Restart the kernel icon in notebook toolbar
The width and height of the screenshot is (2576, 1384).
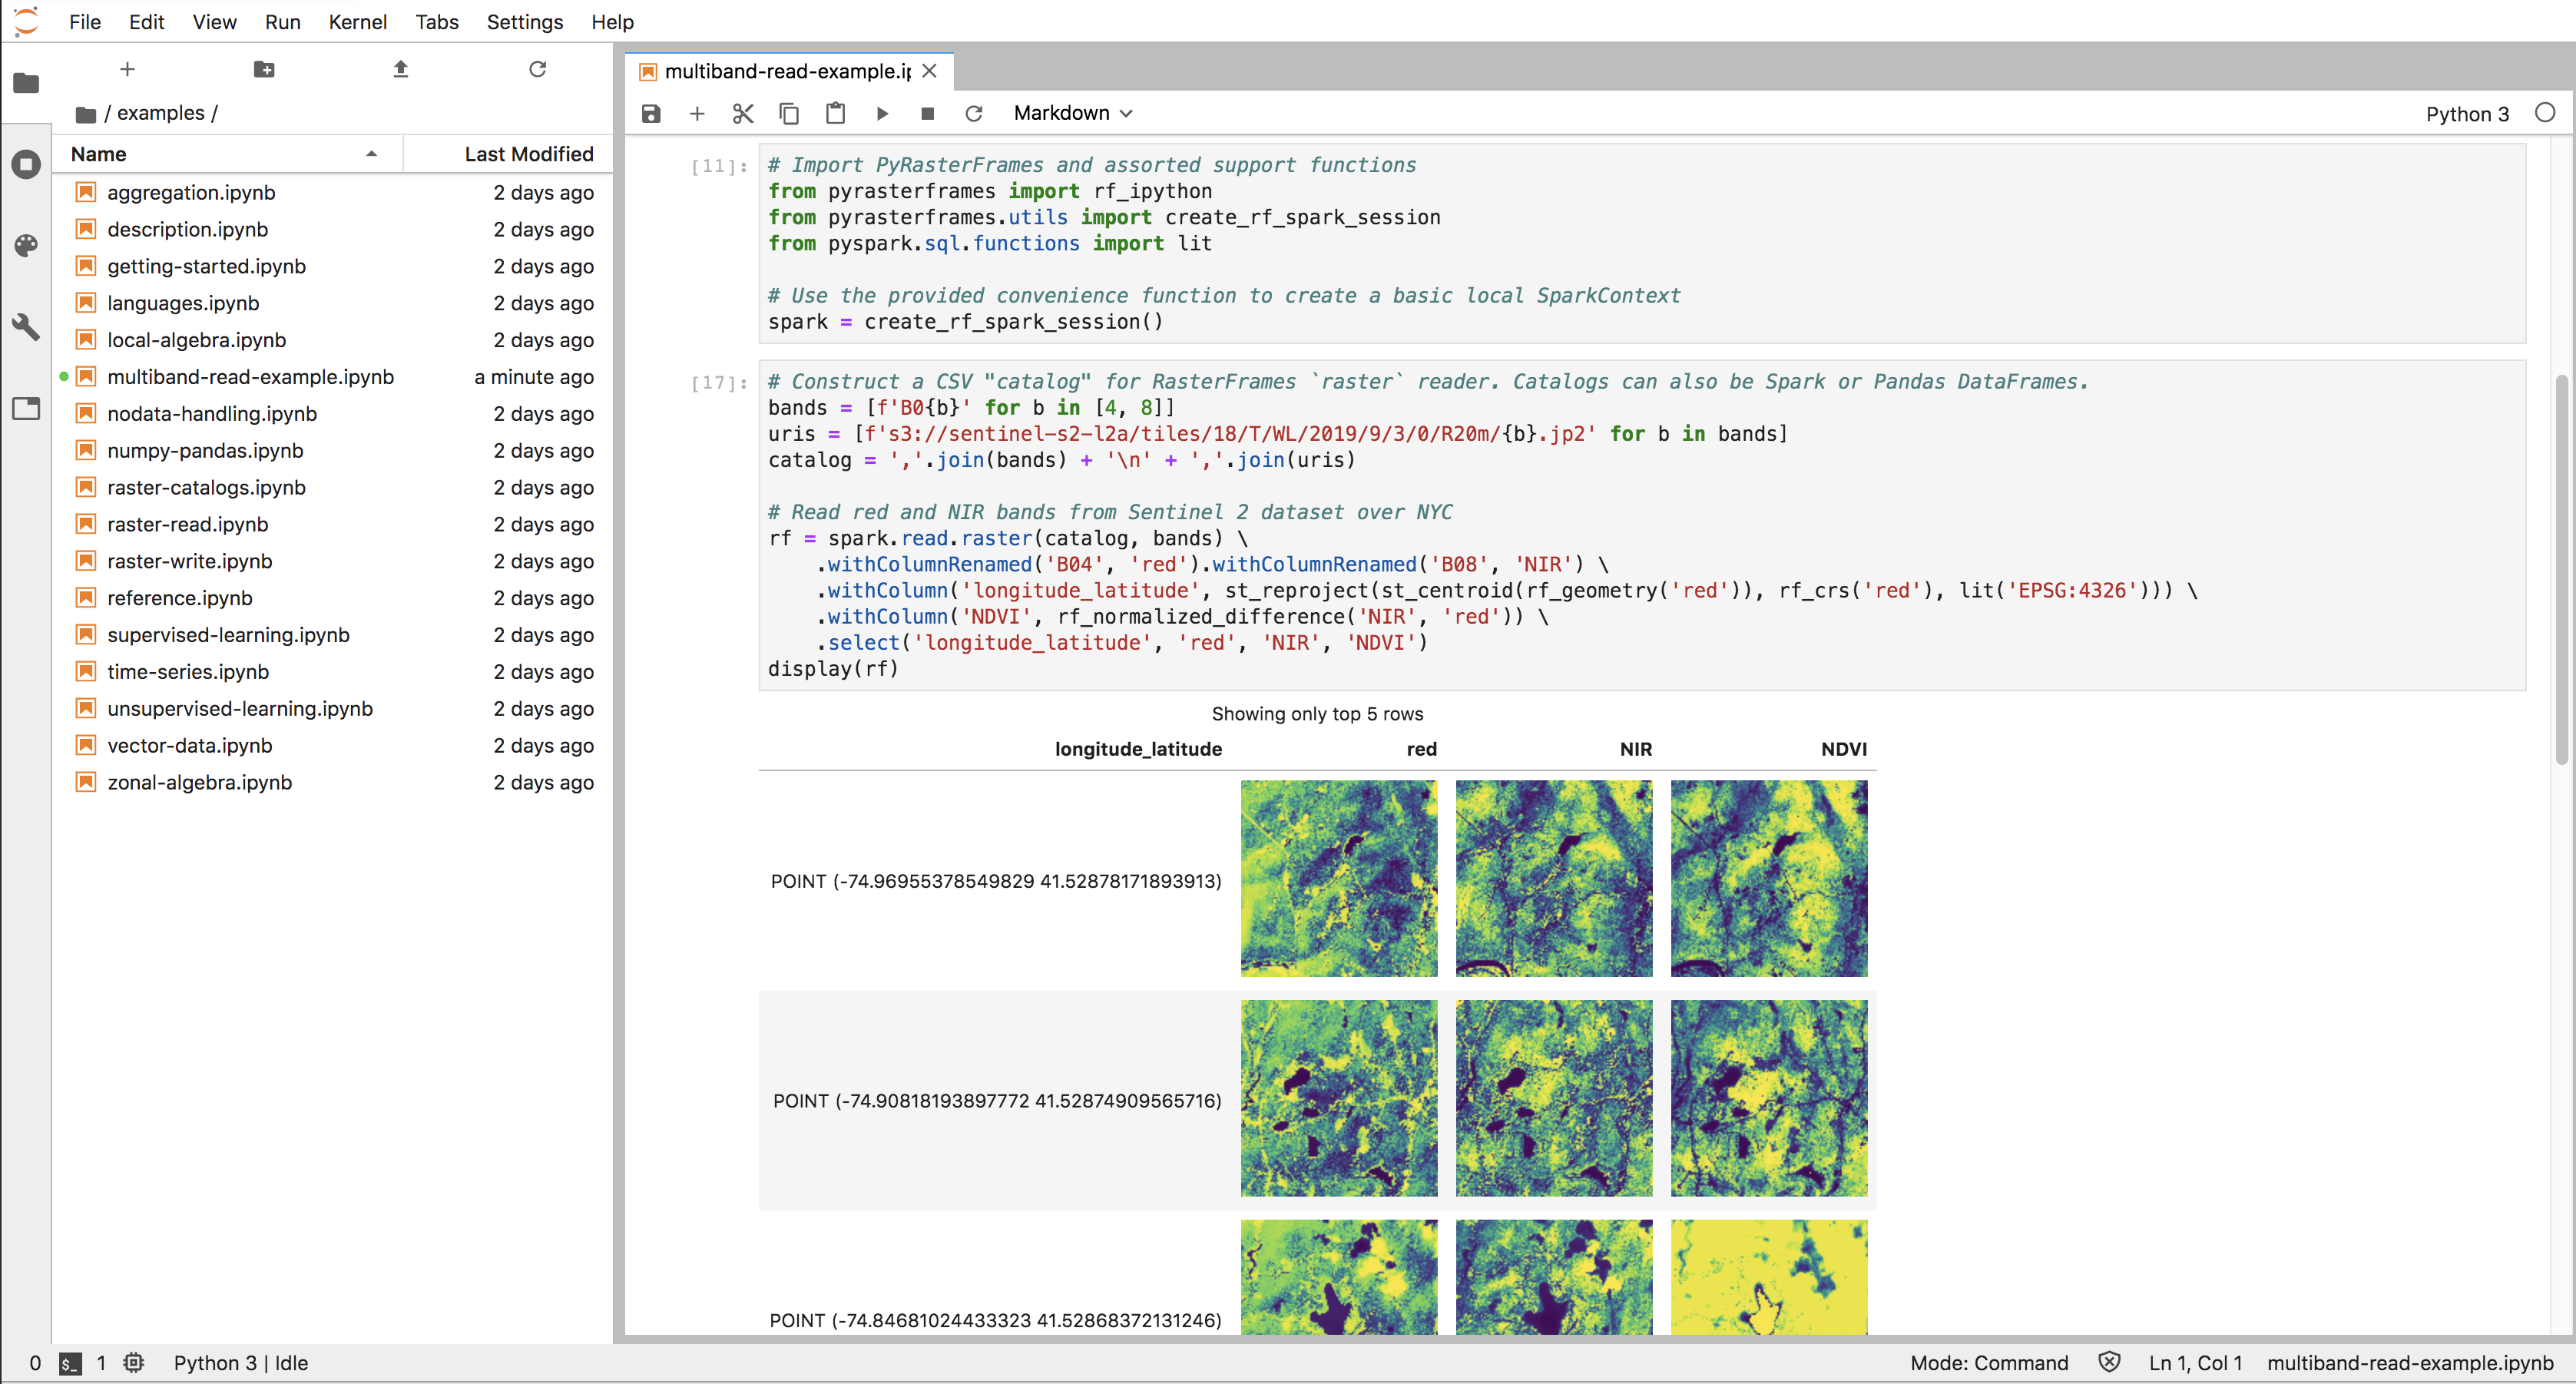point(973,113)
